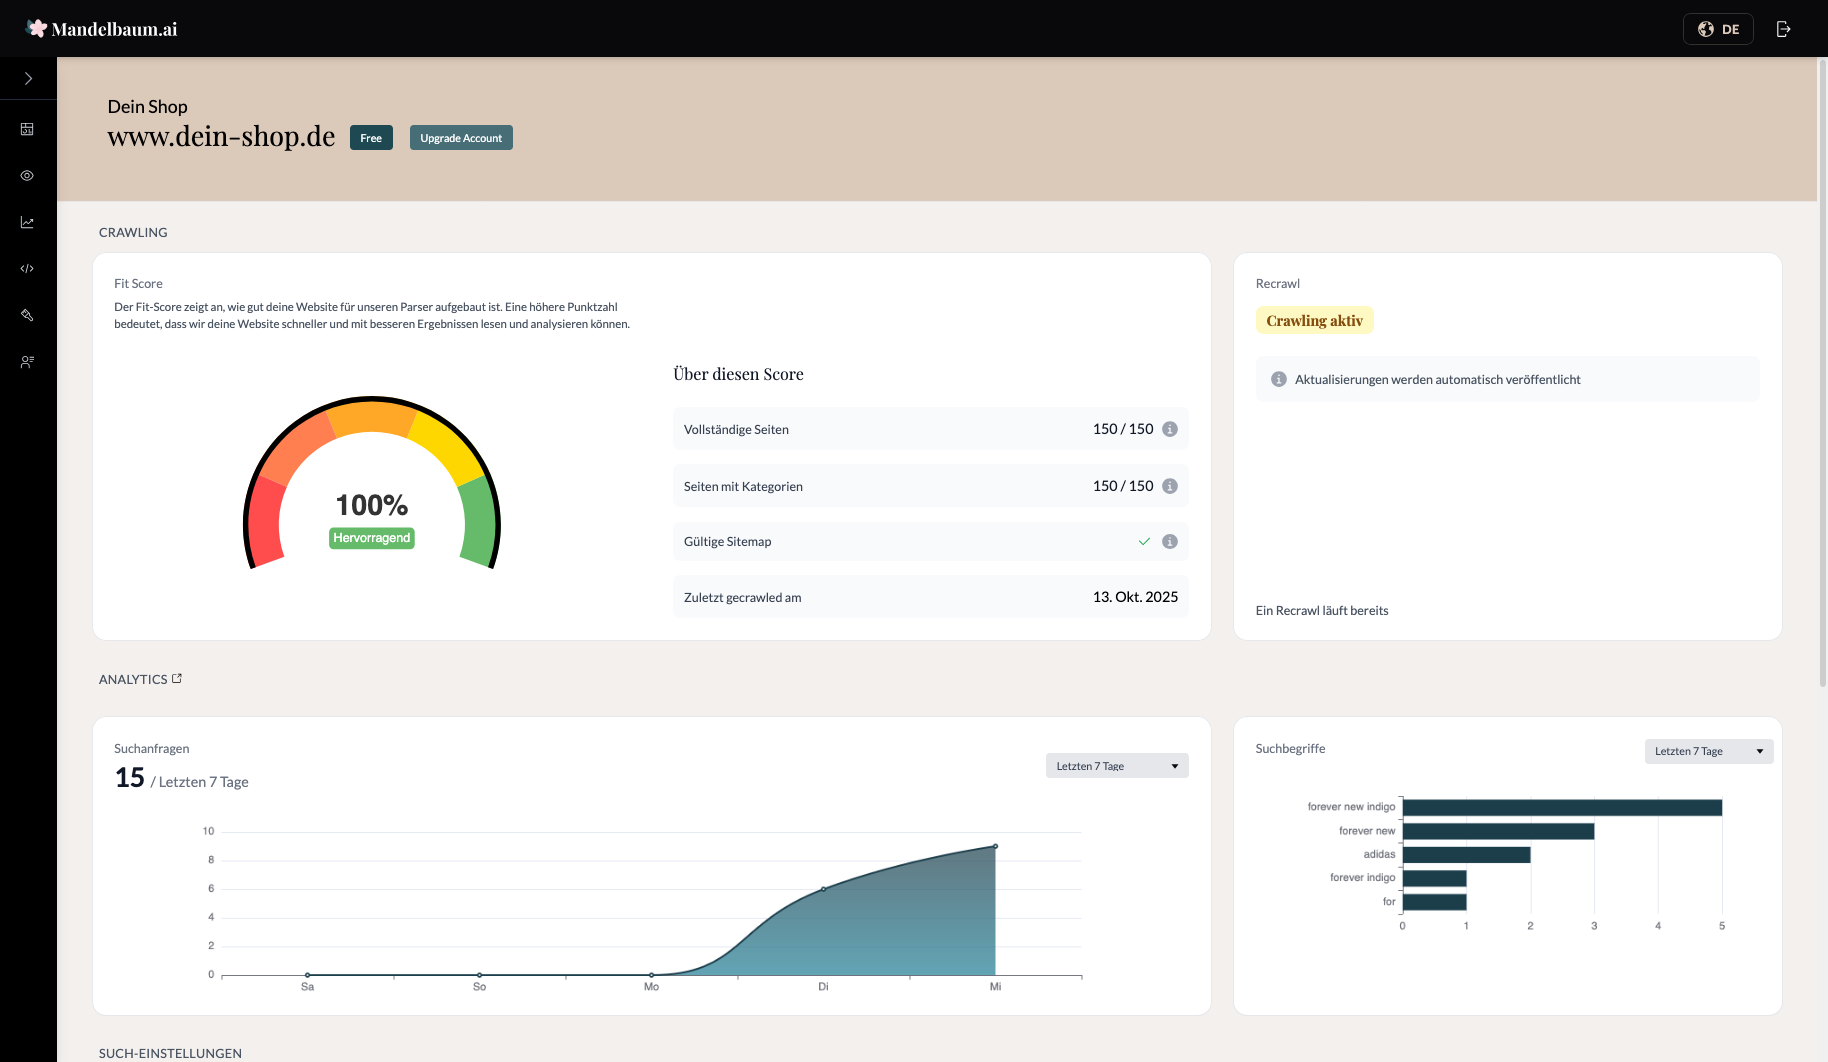
Task: Show the info tooltip next to Vollständige Seiten
Action: coord(1170,429)
